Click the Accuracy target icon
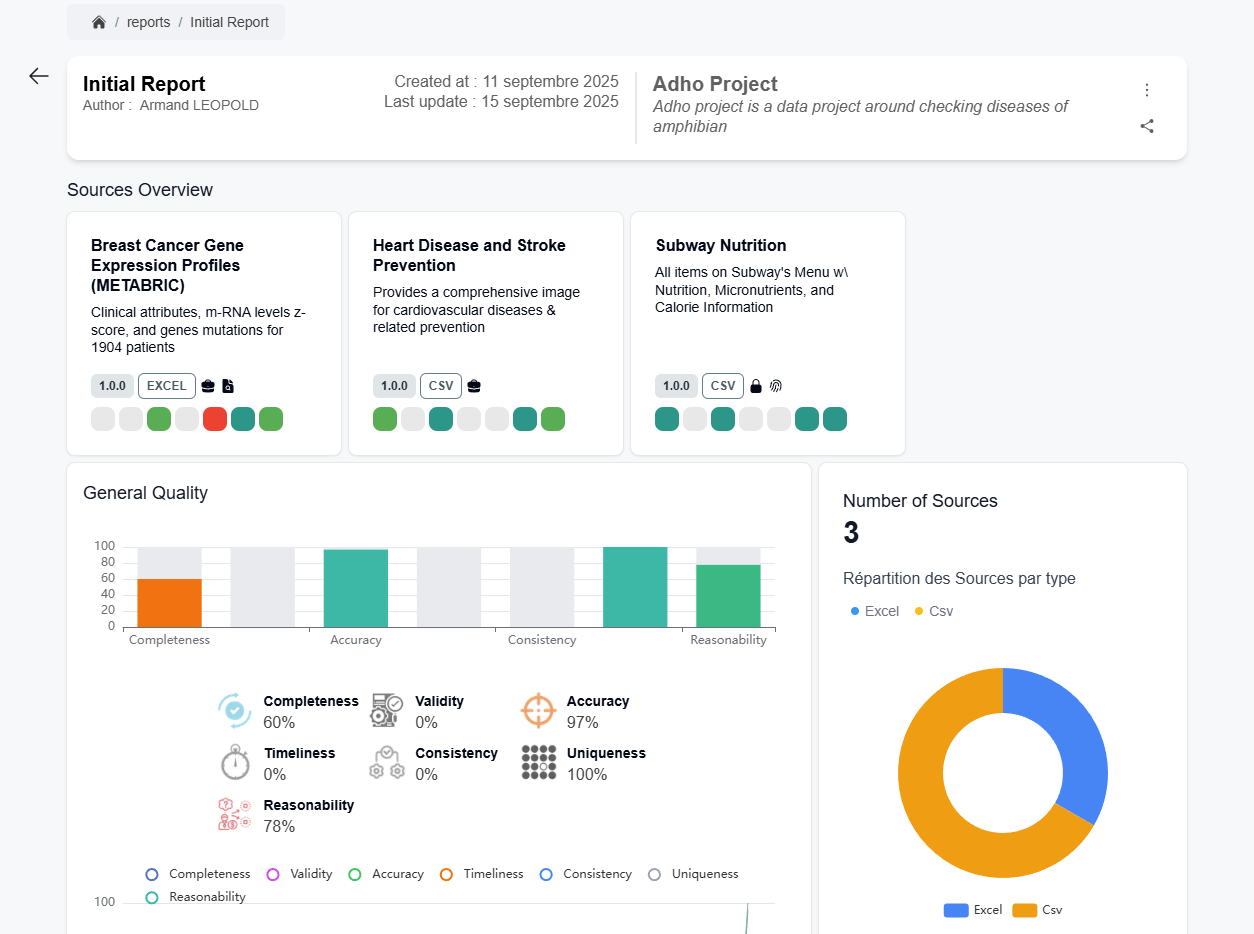The image size is (1254, 934). tap(538, 710)
